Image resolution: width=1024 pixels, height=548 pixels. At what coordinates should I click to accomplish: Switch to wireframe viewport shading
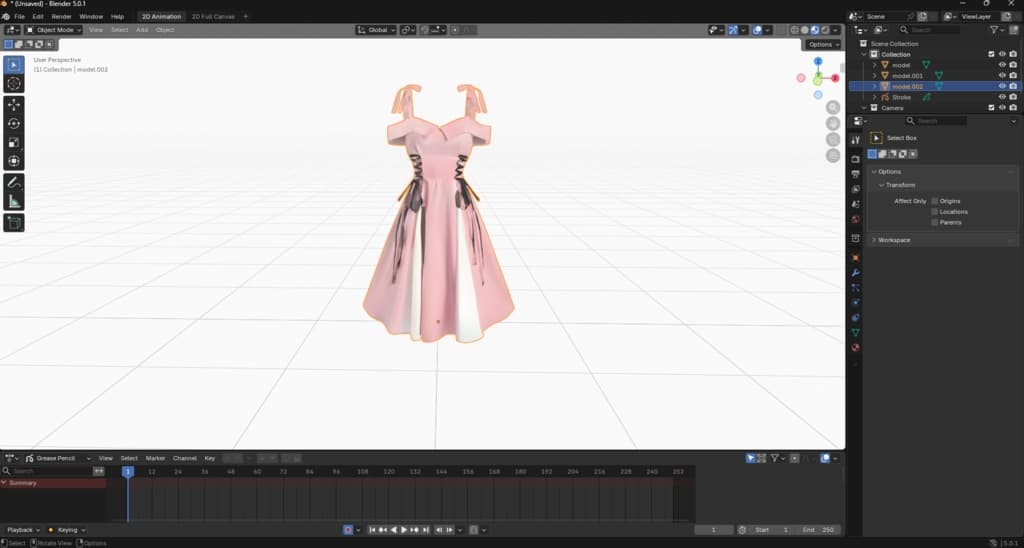[x=795, y=30]
